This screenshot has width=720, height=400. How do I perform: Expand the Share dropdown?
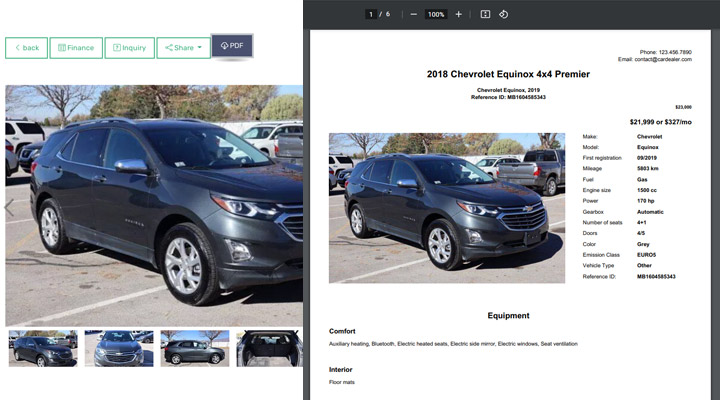click(183, 48)
